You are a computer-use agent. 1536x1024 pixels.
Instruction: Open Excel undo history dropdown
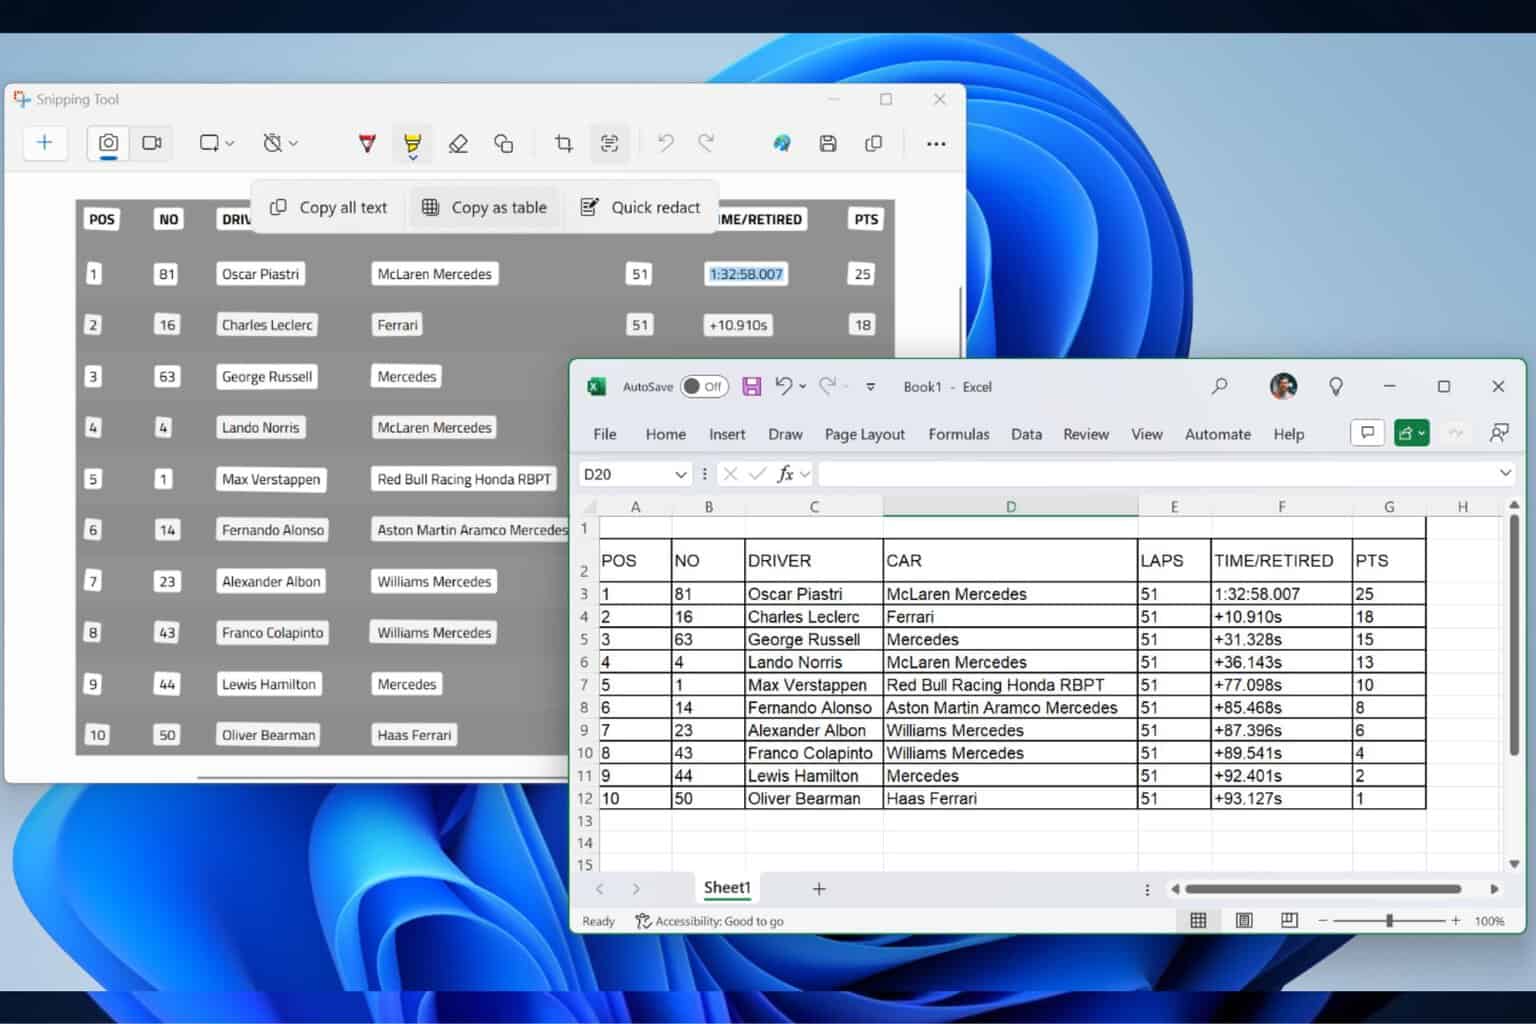(x=802, y=387)
